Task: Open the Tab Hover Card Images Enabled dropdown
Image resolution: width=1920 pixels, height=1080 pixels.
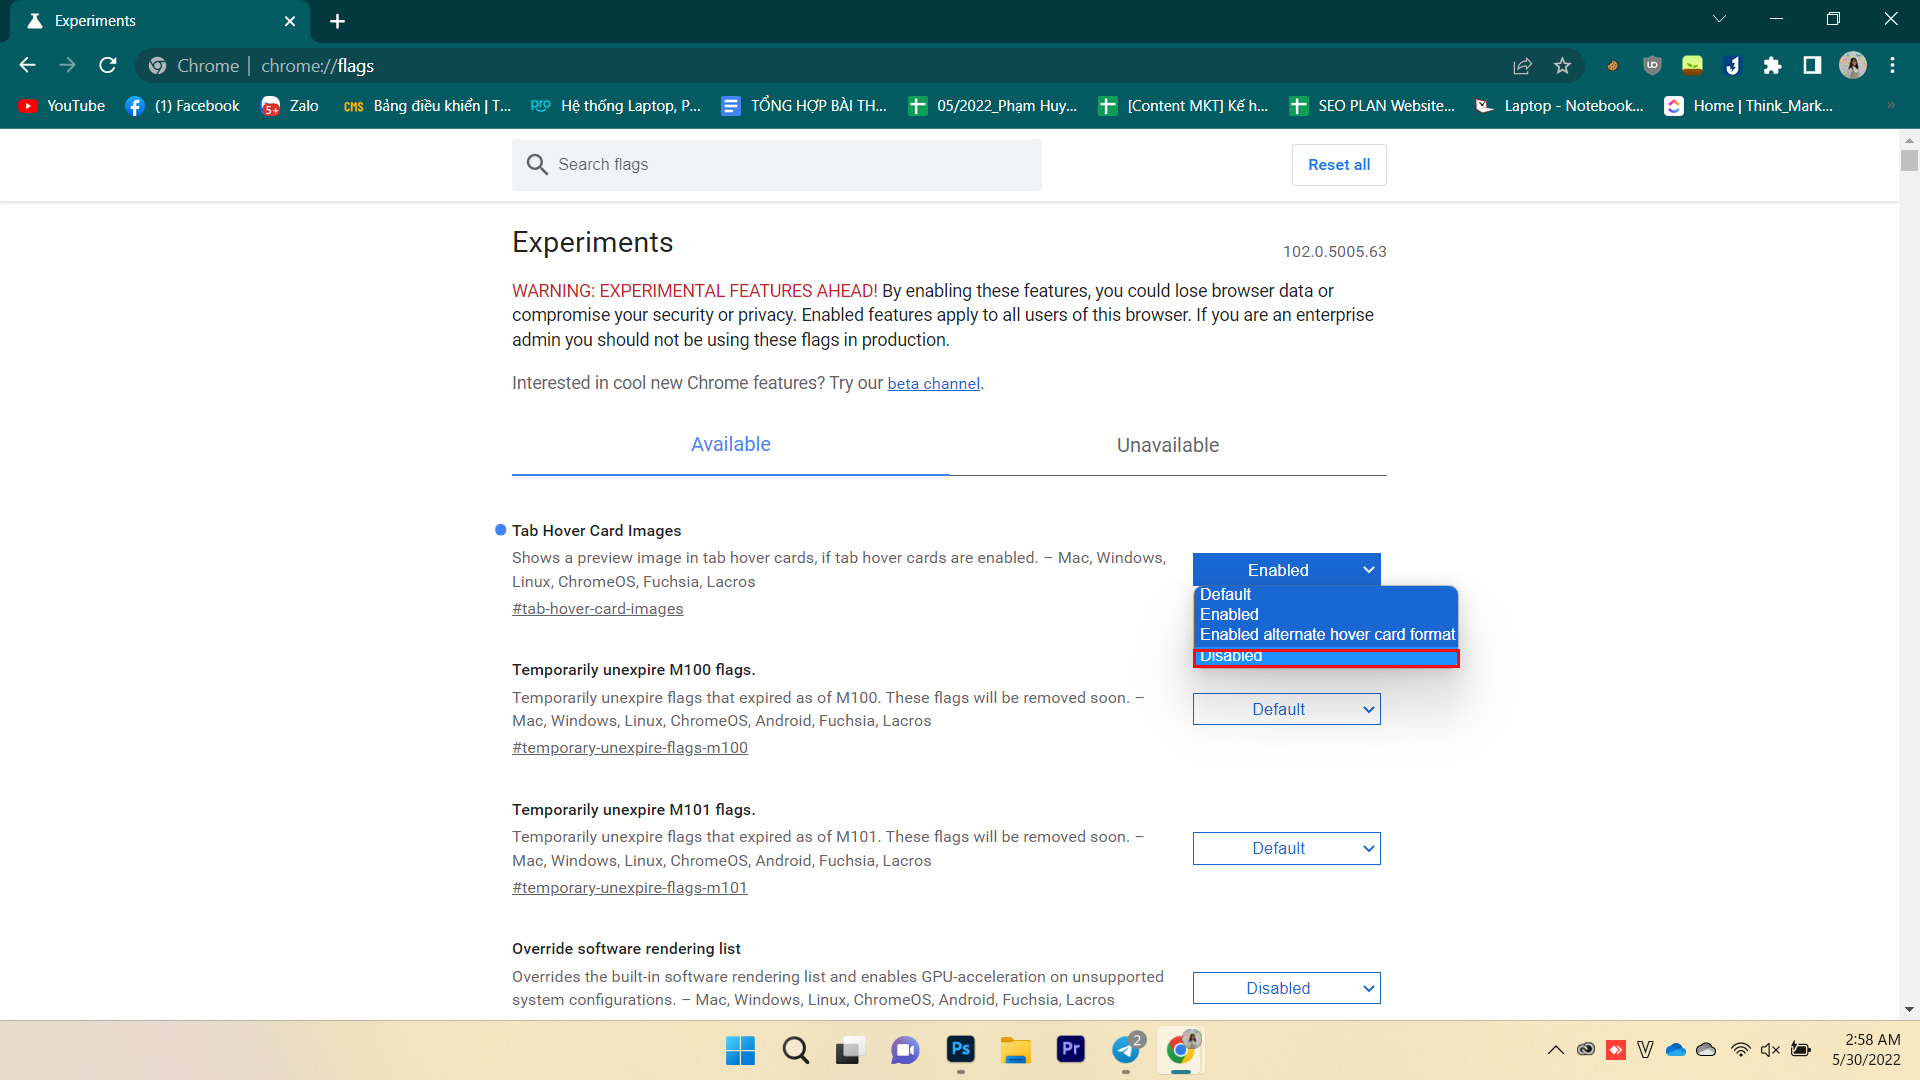Action: coord(1286,570)
